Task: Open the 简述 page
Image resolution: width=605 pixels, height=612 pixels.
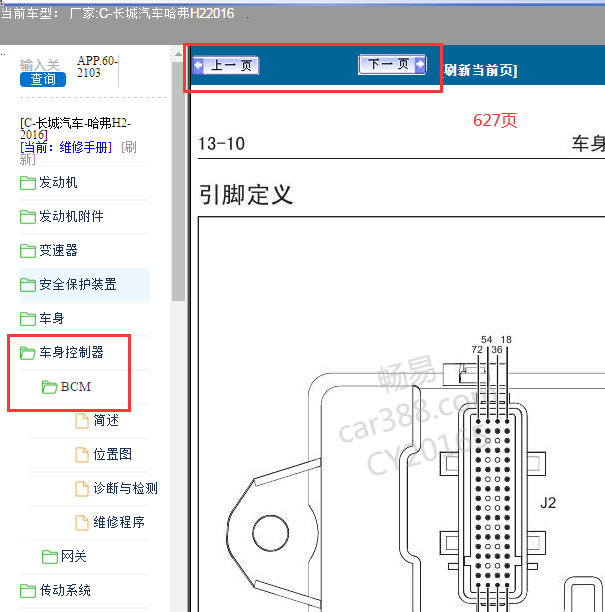Action: tap(106, 421)
